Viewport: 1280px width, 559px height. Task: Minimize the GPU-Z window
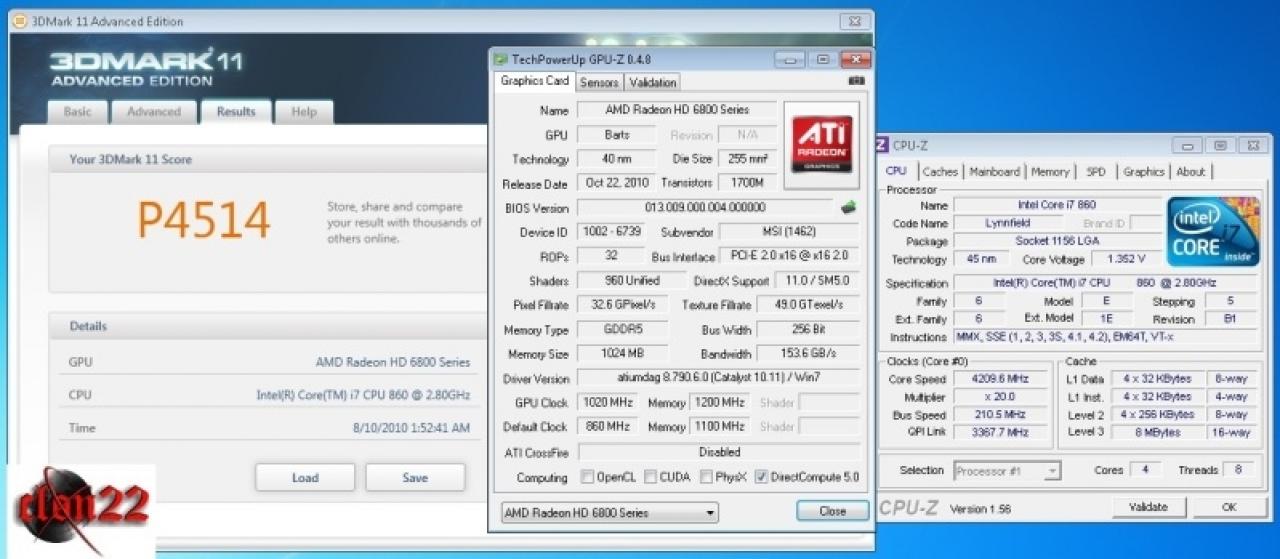point(790,60)
